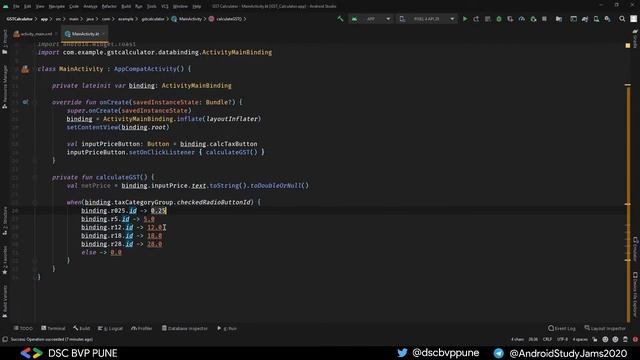This screenshot has height=360, width=640.
Task: Open the Layout Inspector
Action: [x=605, y=328]
